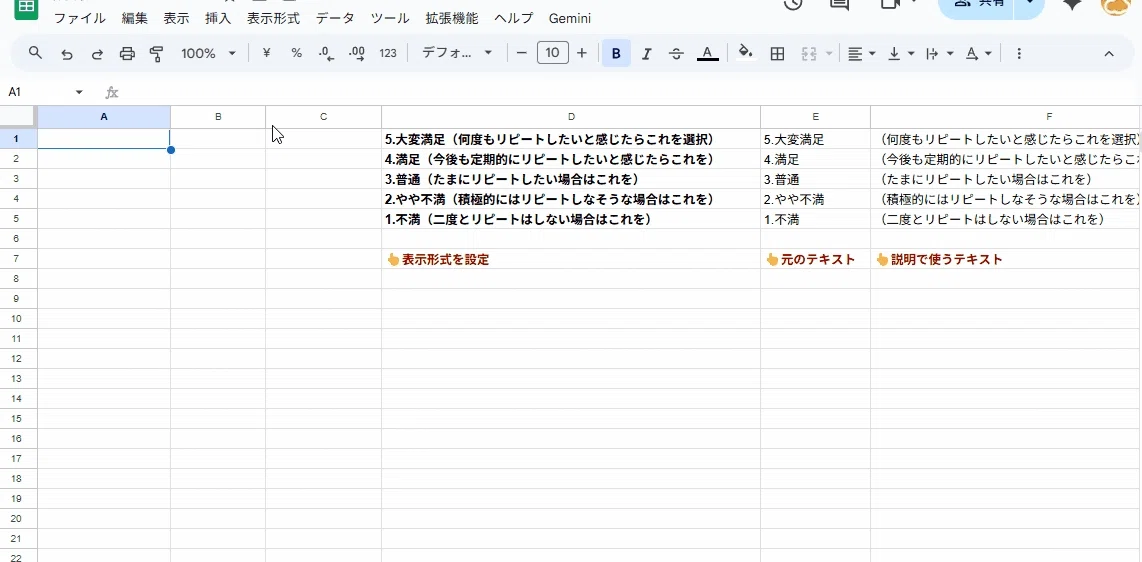Click the 共有 share button
Image resolution: width=1142 pixels, height=562 pixels.
coord(977,6)
